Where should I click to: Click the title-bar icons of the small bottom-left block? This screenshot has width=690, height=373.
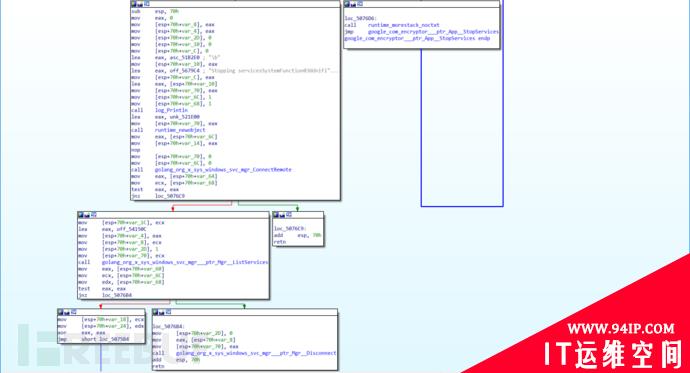67,312
